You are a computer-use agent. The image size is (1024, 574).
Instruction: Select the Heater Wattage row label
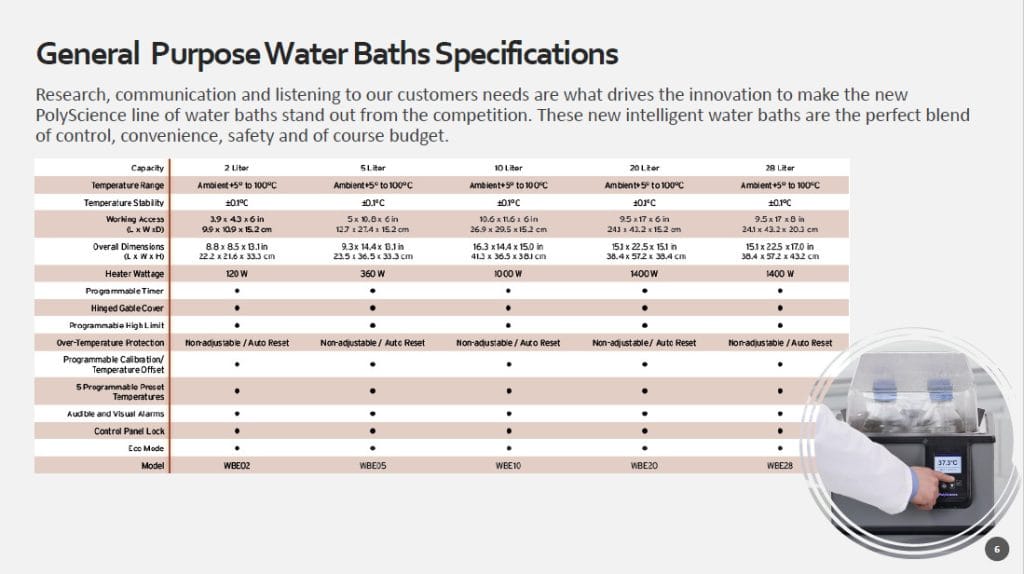coord(134,273)
